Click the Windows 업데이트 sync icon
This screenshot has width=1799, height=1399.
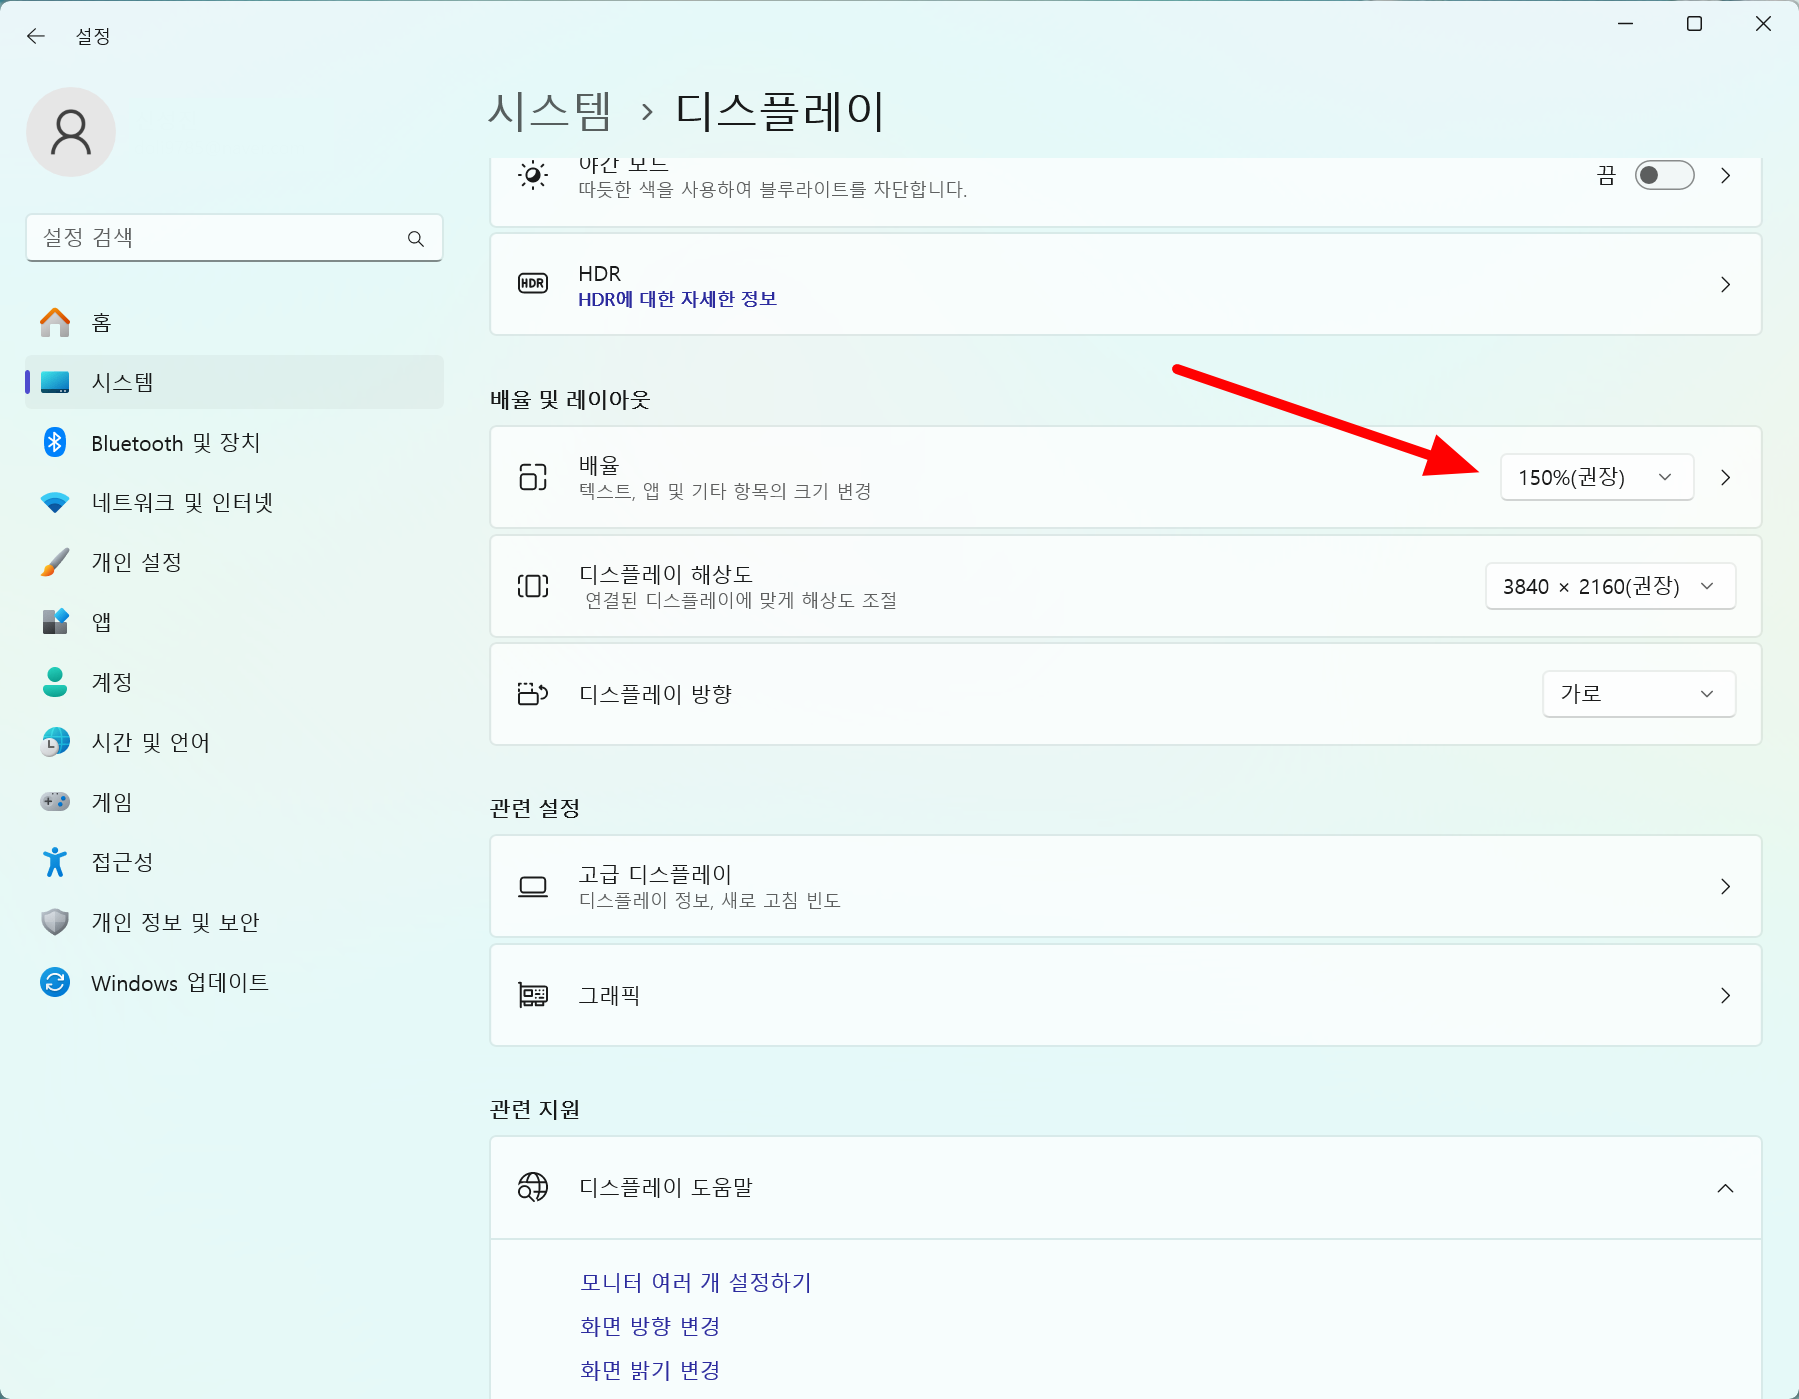click(x=55, y=982)
